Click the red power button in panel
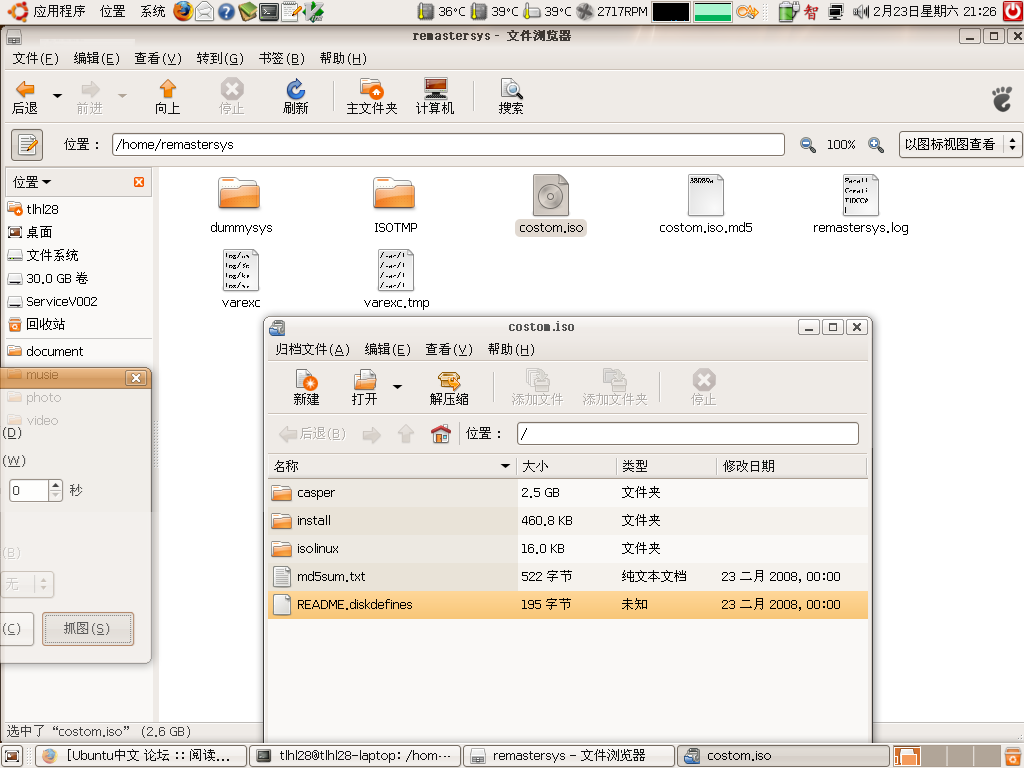This screenshot has width=1024, height=768. tap(1013, 11)
